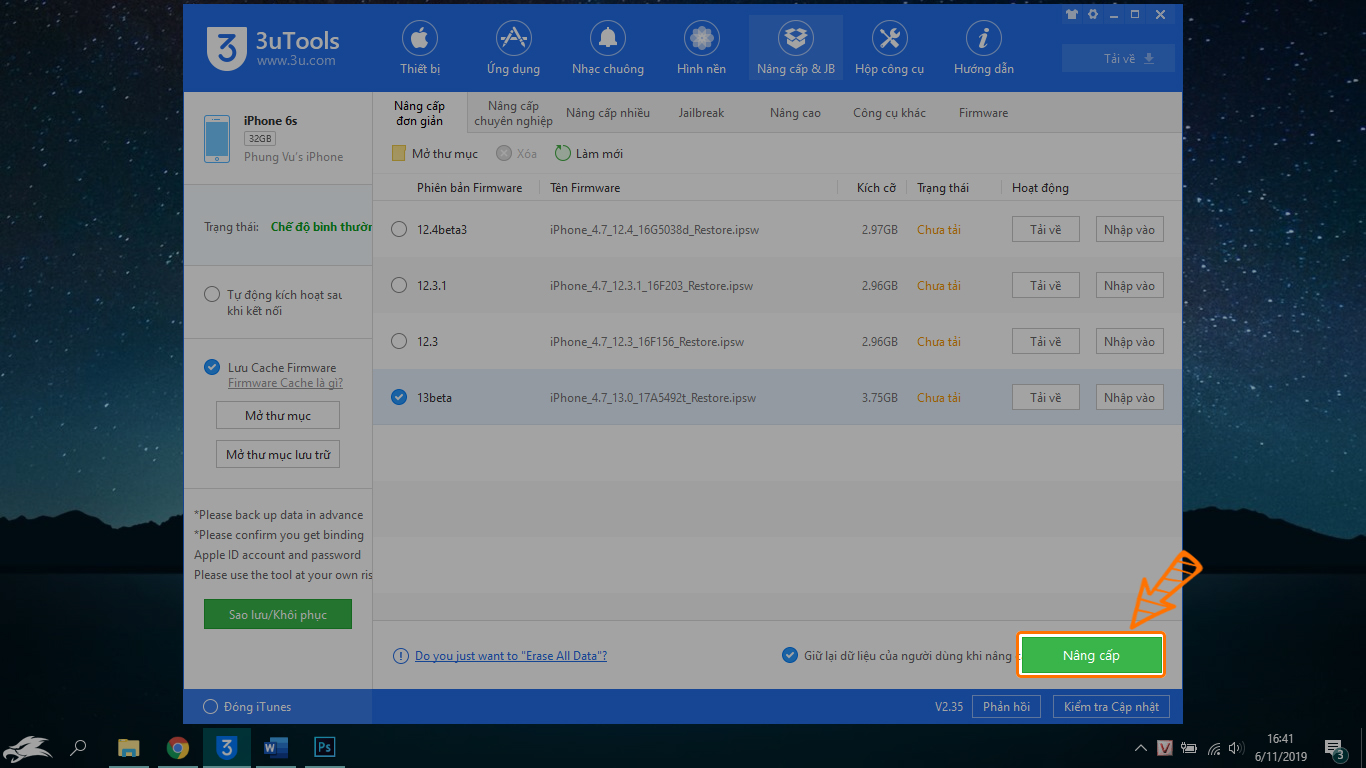Open the notification center icon
Viewport: 1366px width, 768px height.
(x=1336, y=748)
